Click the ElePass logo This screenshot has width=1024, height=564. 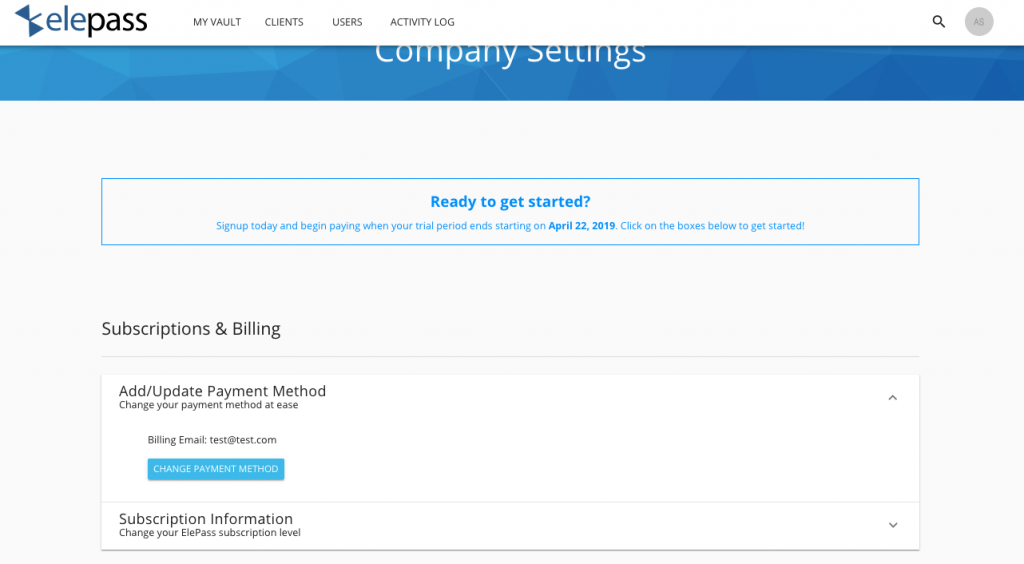tap(81, 21)
